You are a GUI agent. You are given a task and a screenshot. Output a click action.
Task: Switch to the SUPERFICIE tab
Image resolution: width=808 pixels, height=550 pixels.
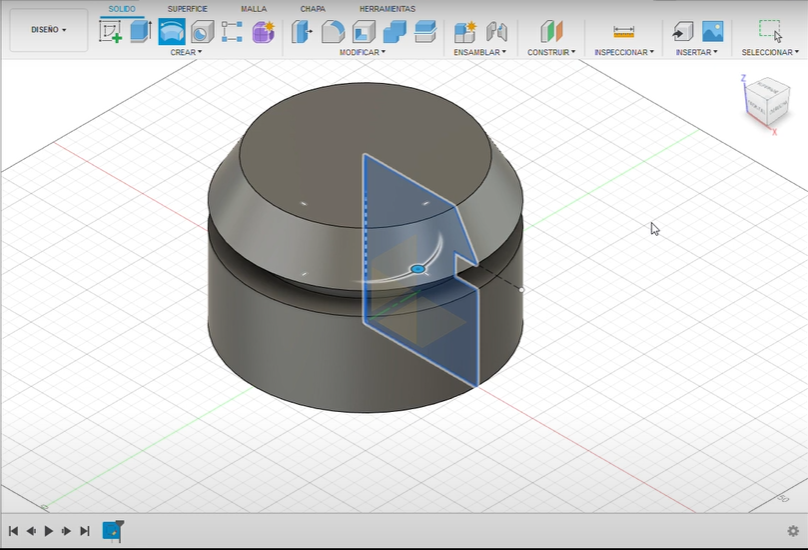pyautogui.click(x=188, y=9)
